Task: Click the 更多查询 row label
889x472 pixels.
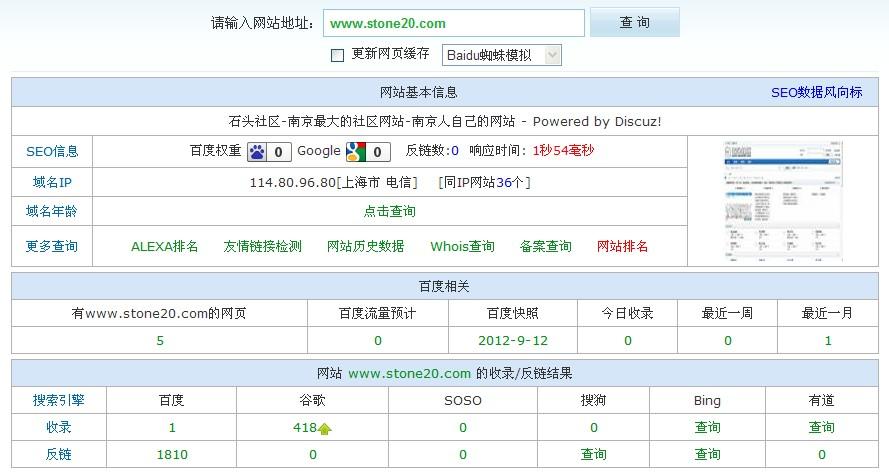Action: click(x=52, y=246)
